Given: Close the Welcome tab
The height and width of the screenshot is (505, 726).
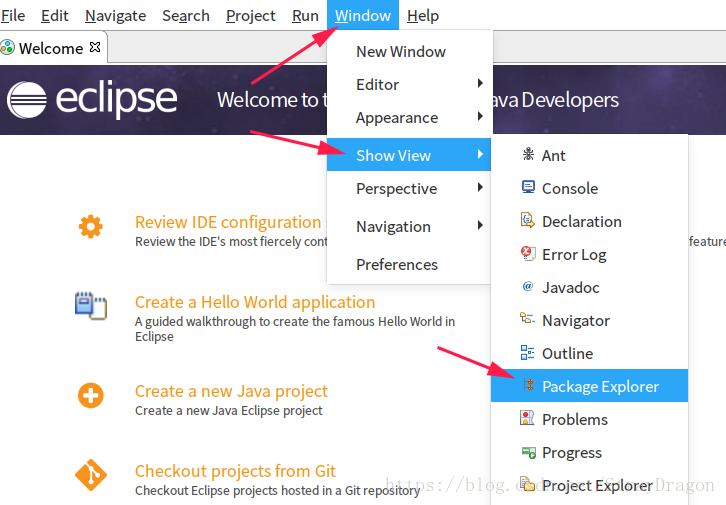Looking at the screenshot, I should pos(95,47).
